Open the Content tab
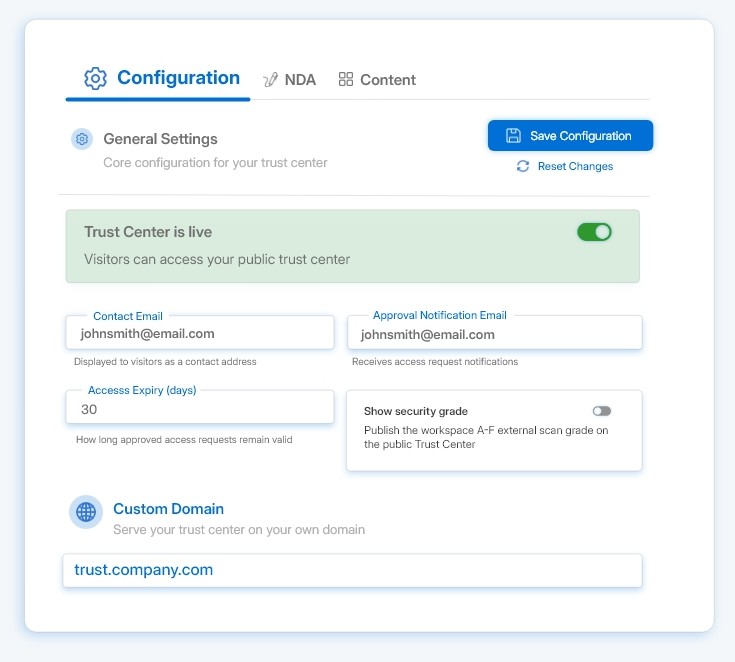Viewport: 735px width, 662px height. [377, 80]
